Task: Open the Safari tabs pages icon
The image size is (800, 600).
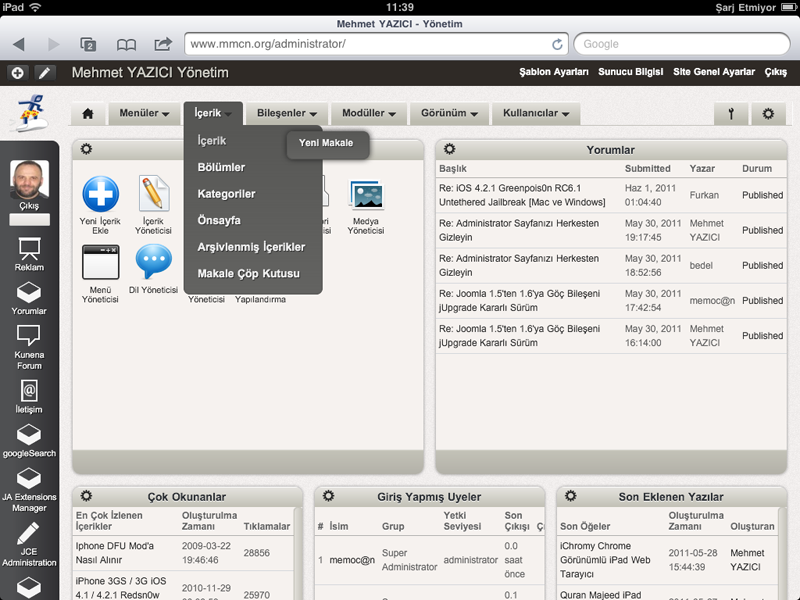Action: click(88, 44)
